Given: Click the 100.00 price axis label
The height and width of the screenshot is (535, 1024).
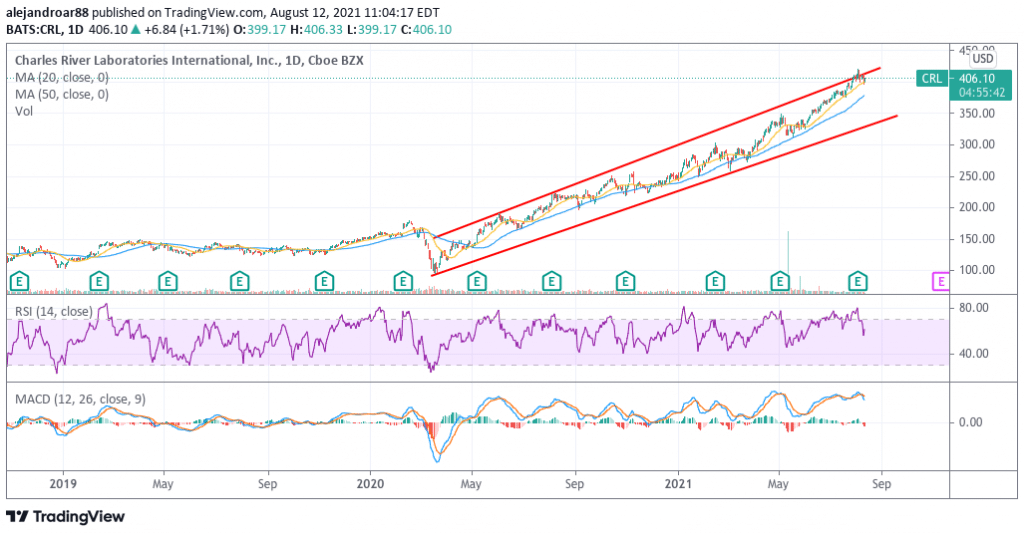Looking at the screenshot, I should (976, 270).
